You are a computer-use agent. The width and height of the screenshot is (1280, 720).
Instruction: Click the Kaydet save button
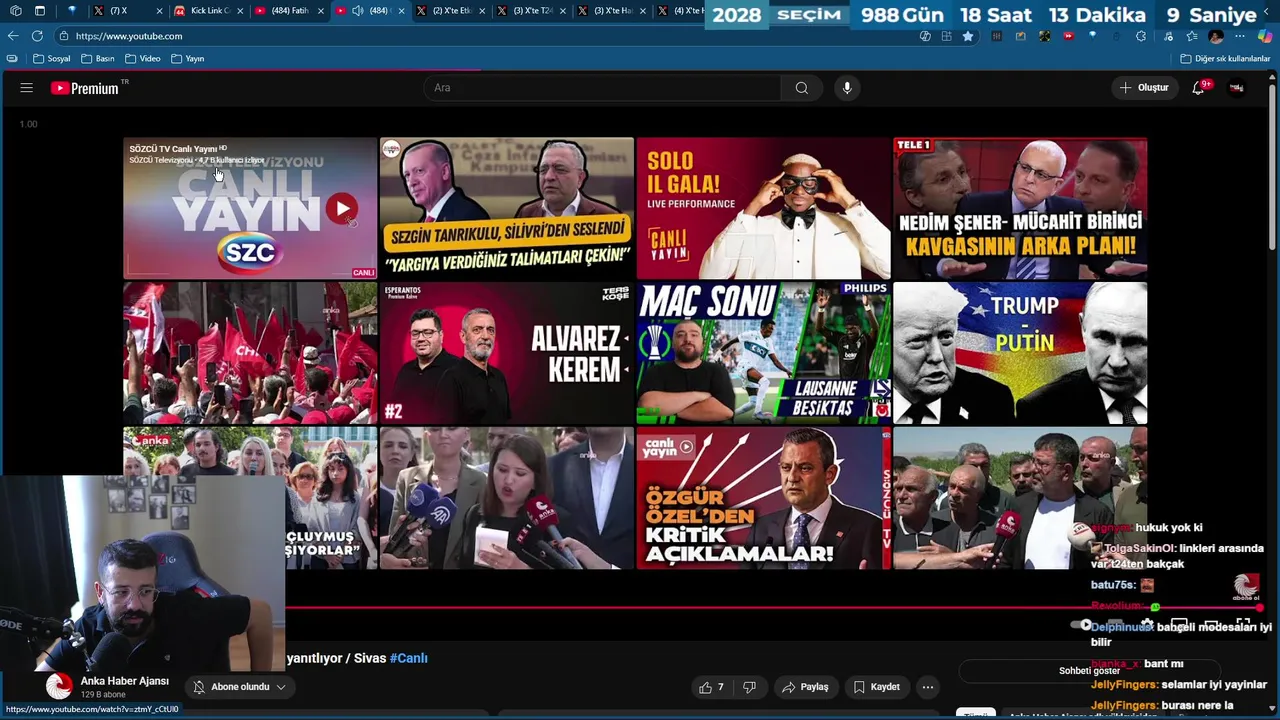(x=876, y=687)
